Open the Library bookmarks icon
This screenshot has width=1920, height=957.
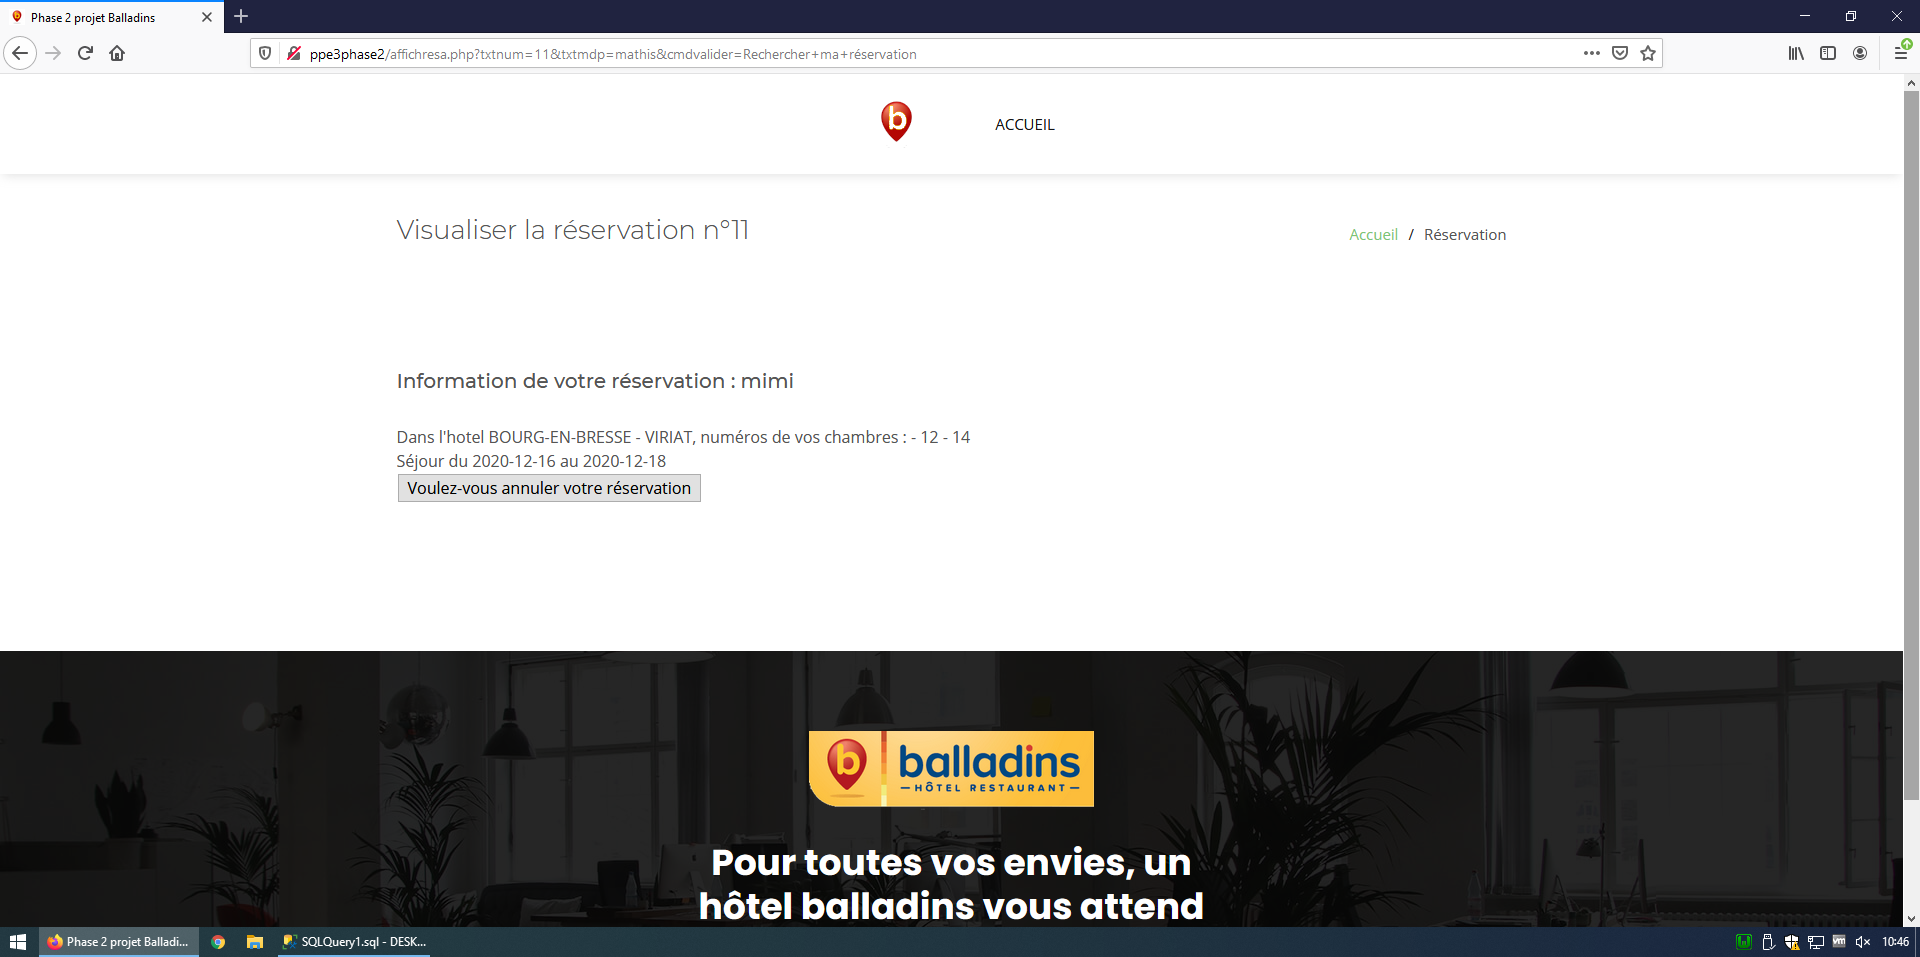tap(1796, 53)
